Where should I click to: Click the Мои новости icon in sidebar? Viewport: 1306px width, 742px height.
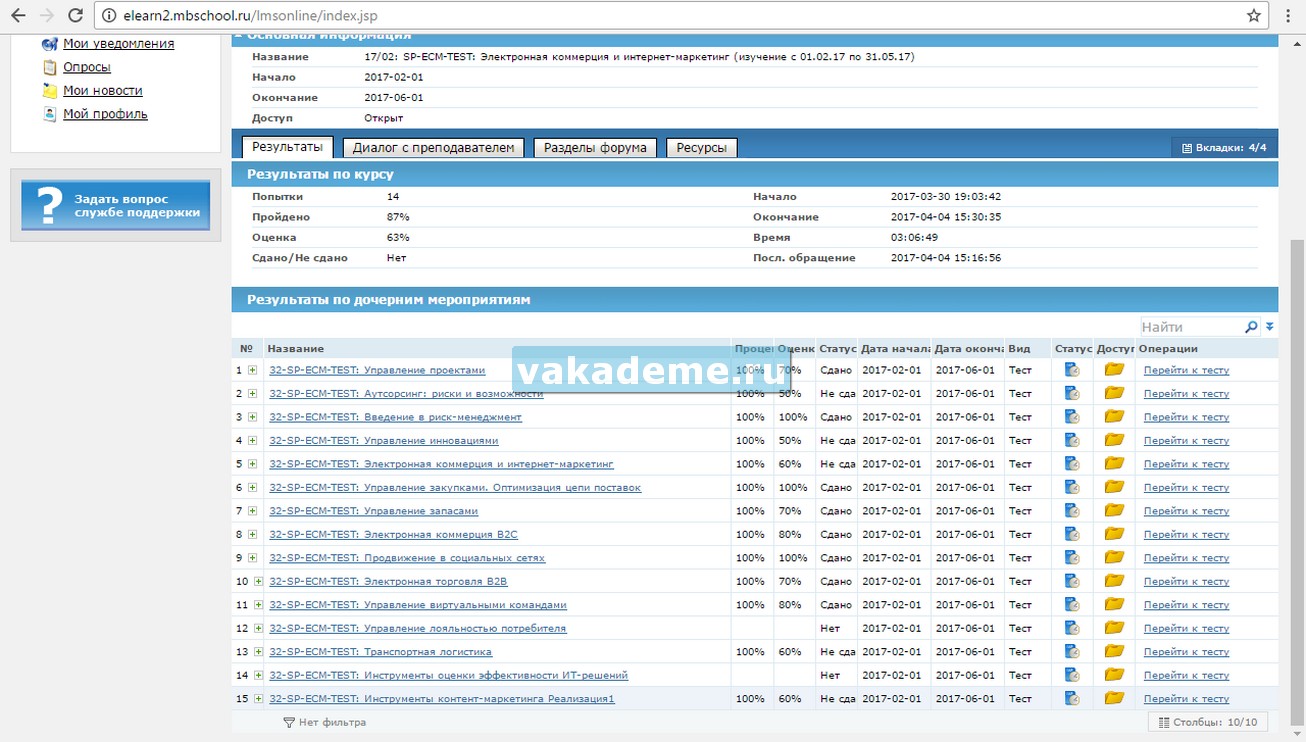pyautogui.click(x=50, y=91)
